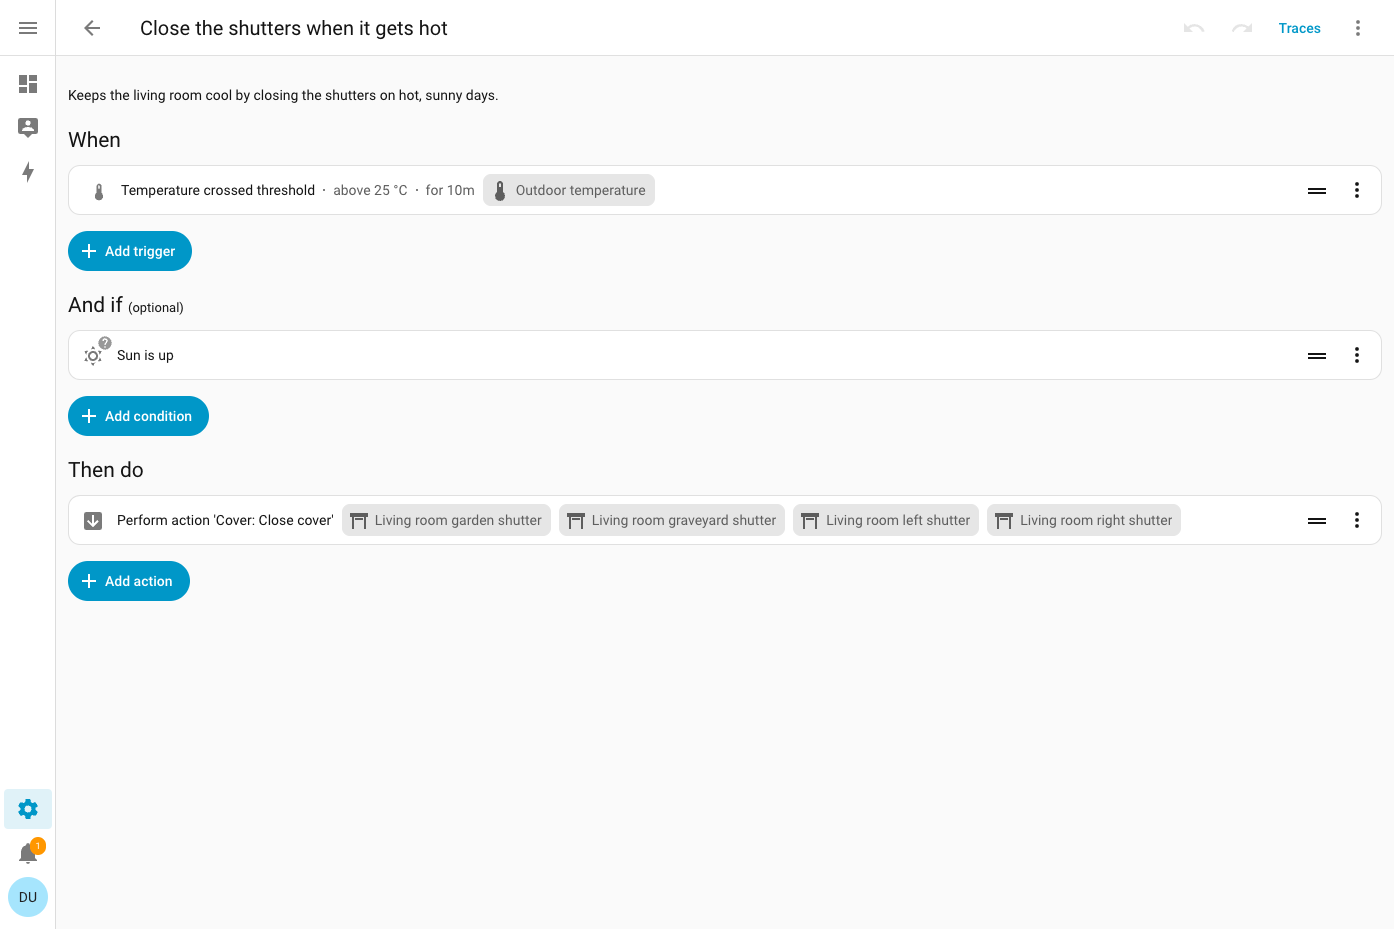This screenshot has width=1394, height=929.
Task: Open the Traces link
Action: coord(1299,28)
